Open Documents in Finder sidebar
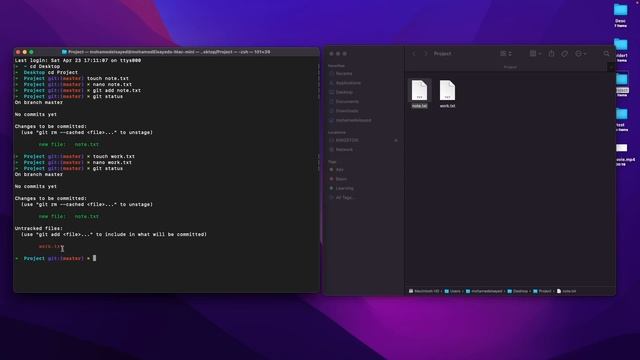 347,102
